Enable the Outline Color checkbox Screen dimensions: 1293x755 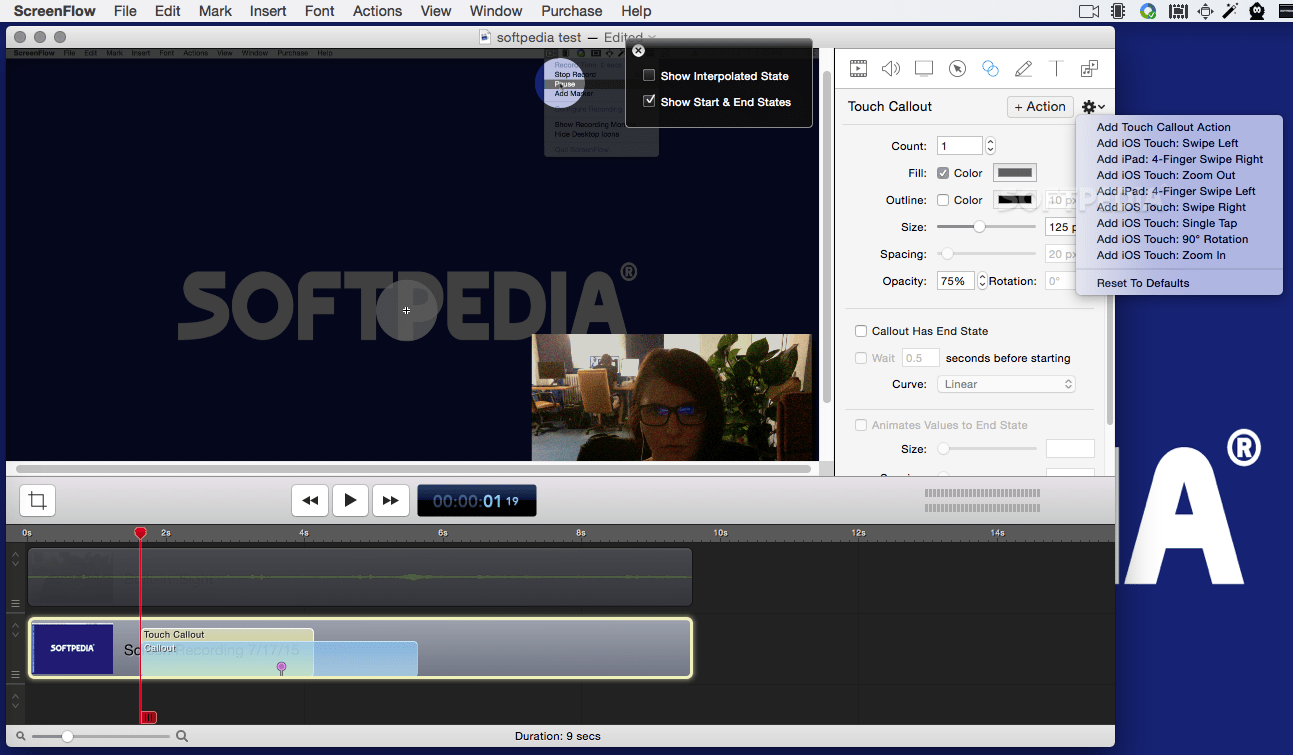tap(943, 200)
